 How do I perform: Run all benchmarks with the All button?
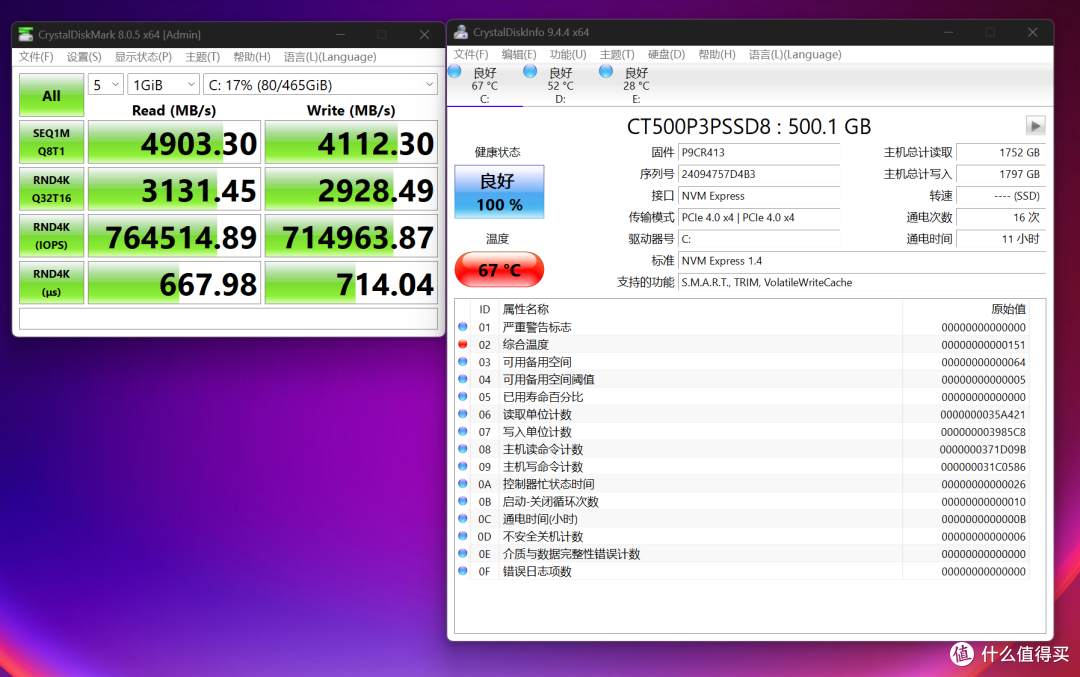(52, 95)
